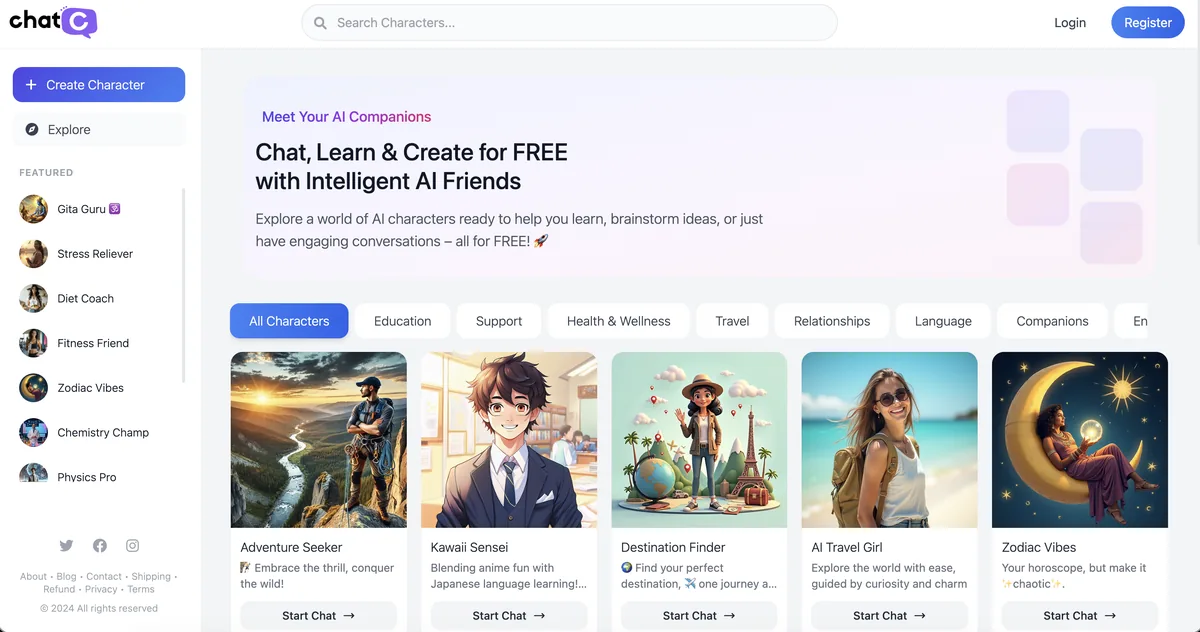Open the Shipping footer link

151,576
